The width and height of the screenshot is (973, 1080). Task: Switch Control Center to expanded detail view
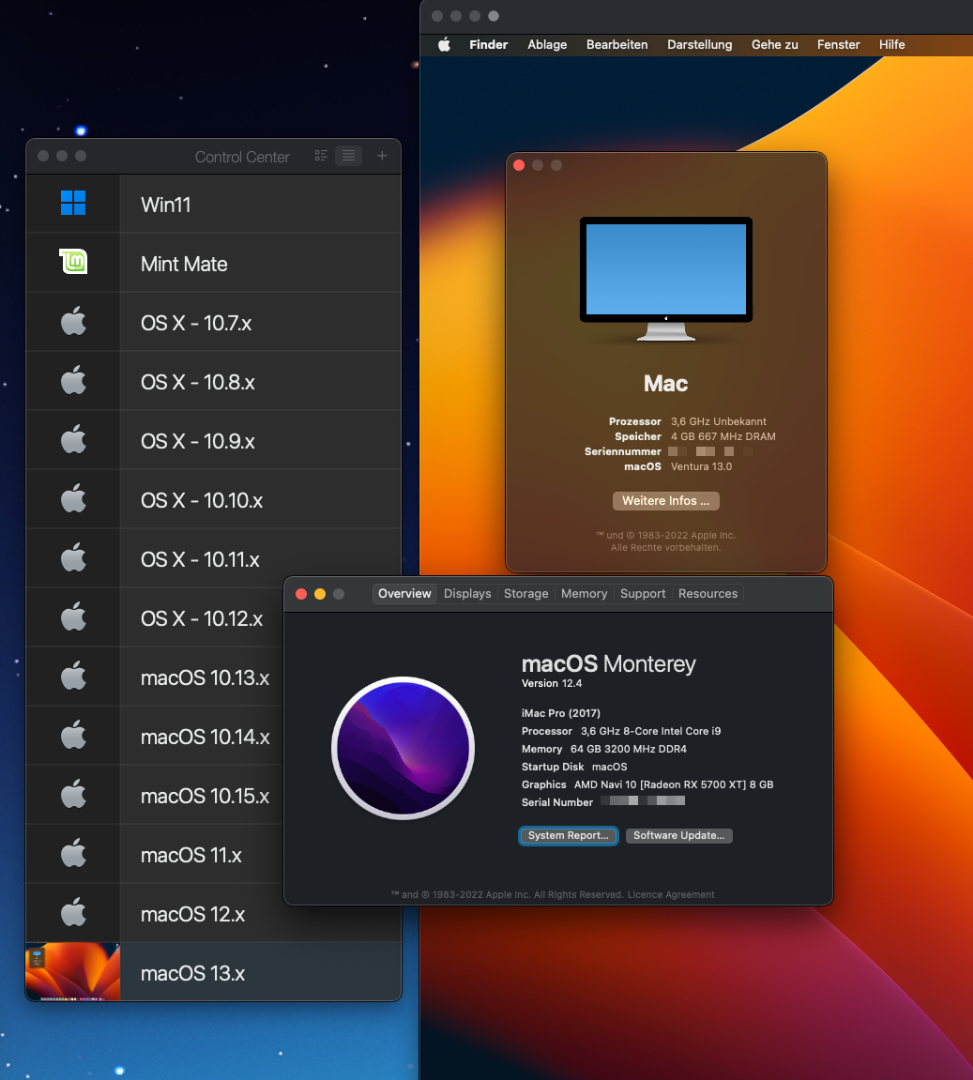click(321, 156)
